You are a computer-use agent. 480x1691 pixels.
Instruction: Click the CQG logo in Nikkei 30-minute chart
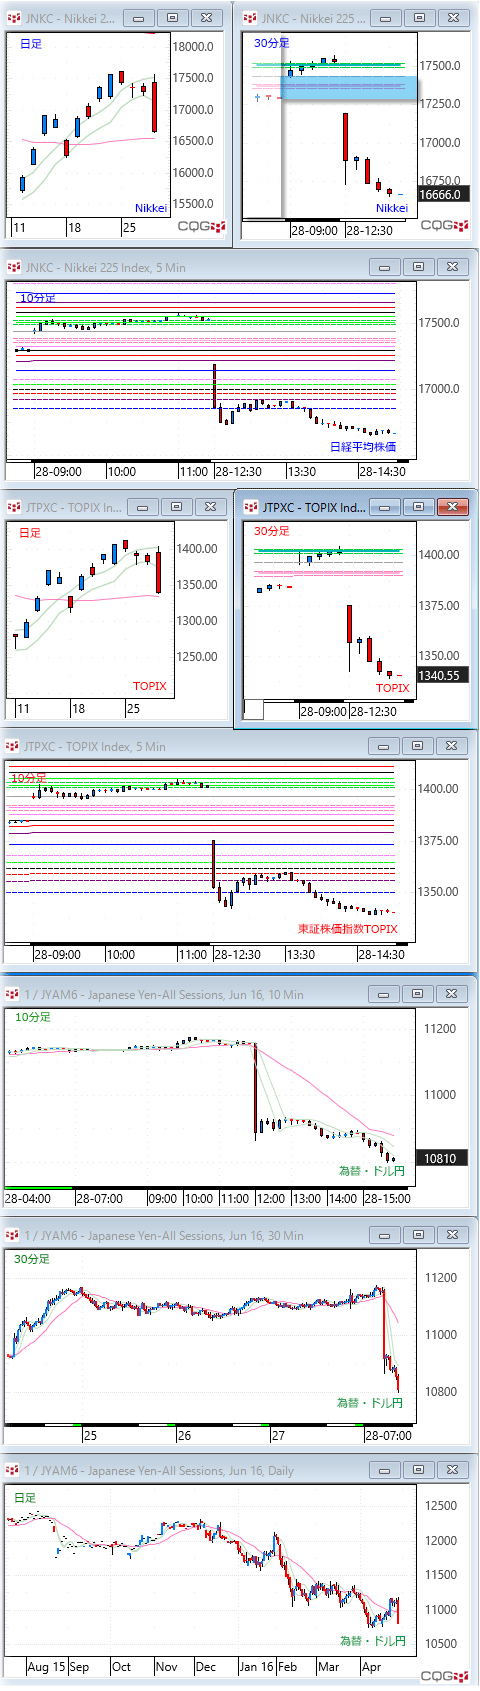coord(444,226)
